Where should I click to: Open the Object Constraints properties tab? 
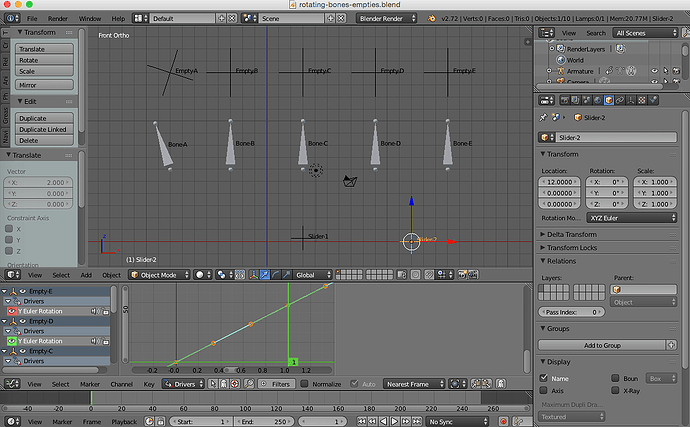pyautogui.click(x=620, y=100)
